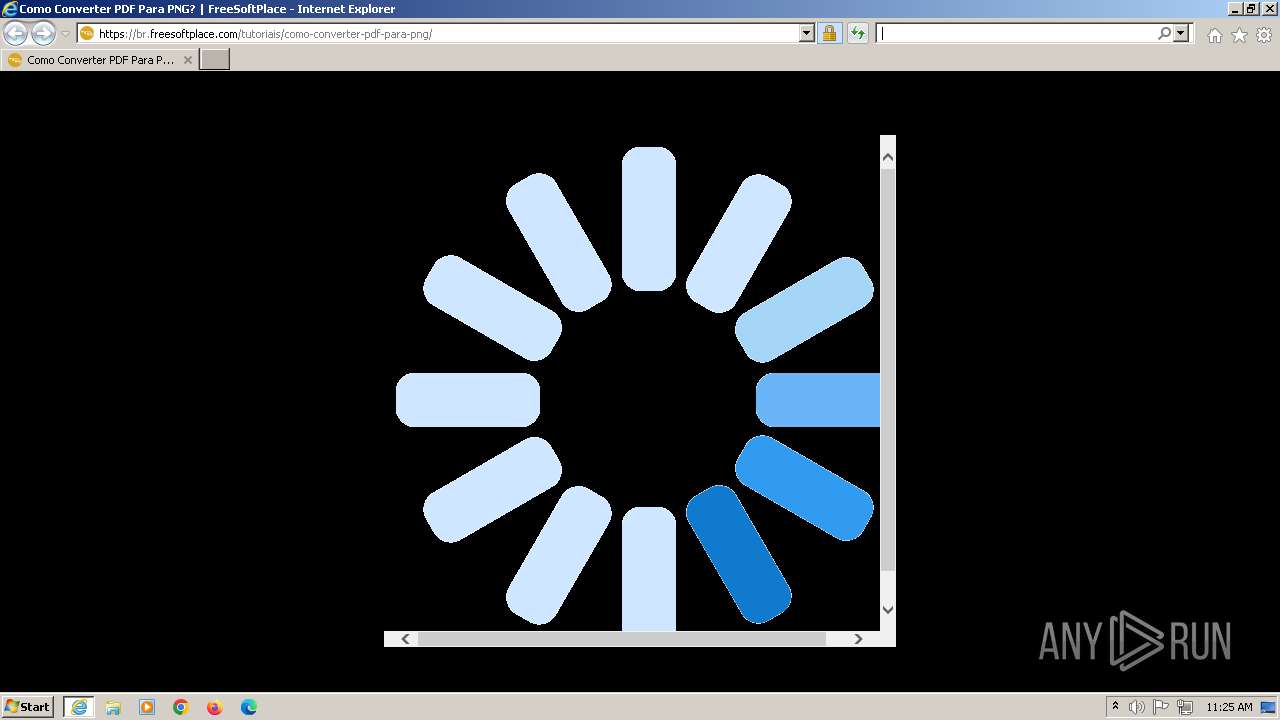Close the Como Converter PDF tab
Image resolution: width=1280 pixels, height=720 pixels.
(x=187, y=60)
